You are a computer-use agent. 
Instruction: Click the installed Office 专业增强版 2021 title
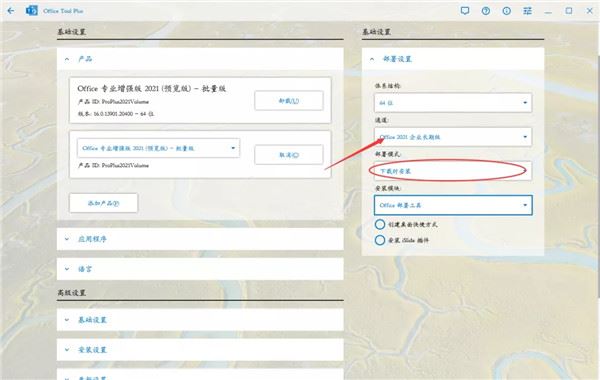[x=152, y=88]
